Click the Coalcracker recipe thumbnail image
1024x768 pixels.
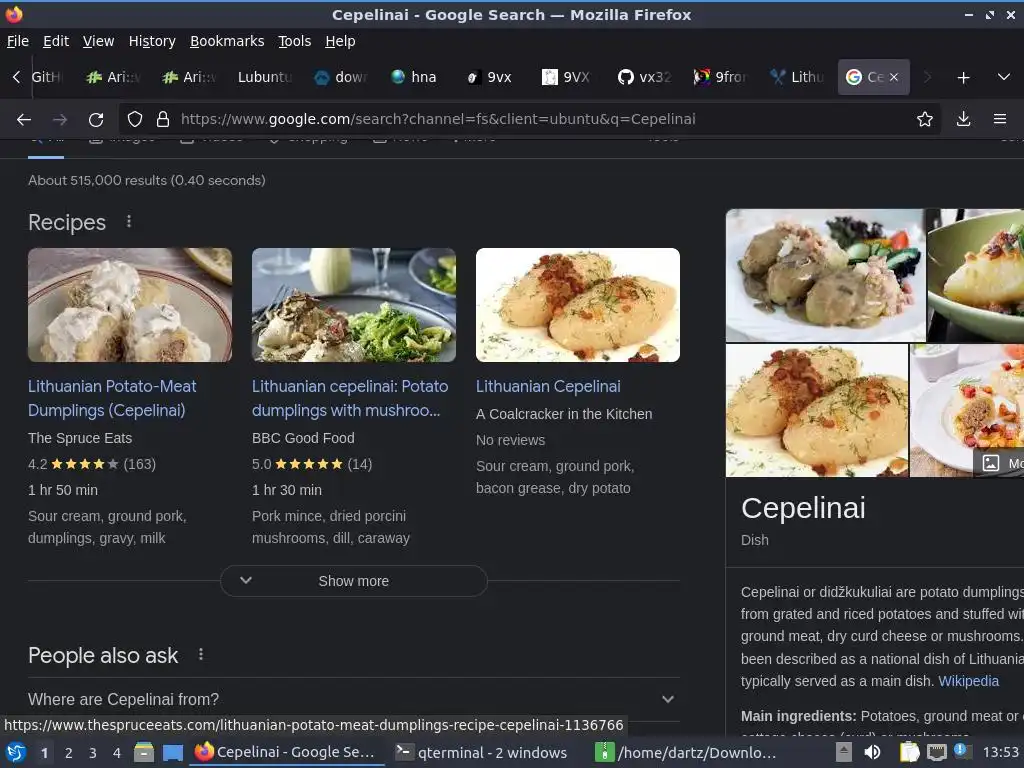578,304
